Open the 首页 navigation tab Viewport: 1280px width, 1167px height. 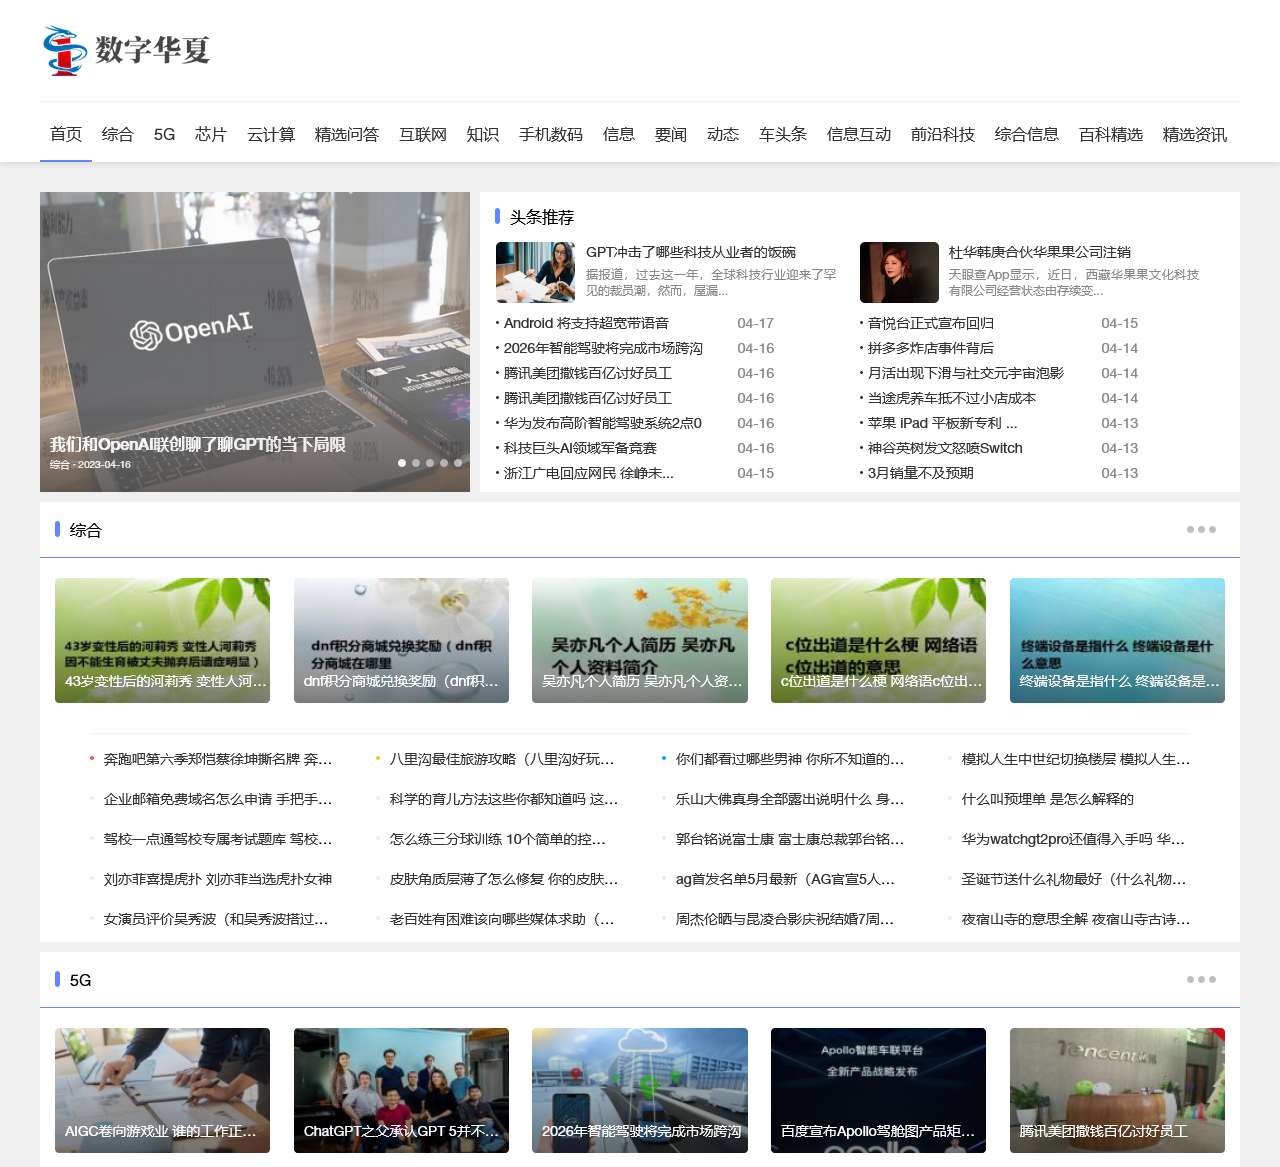coord(66,134)
